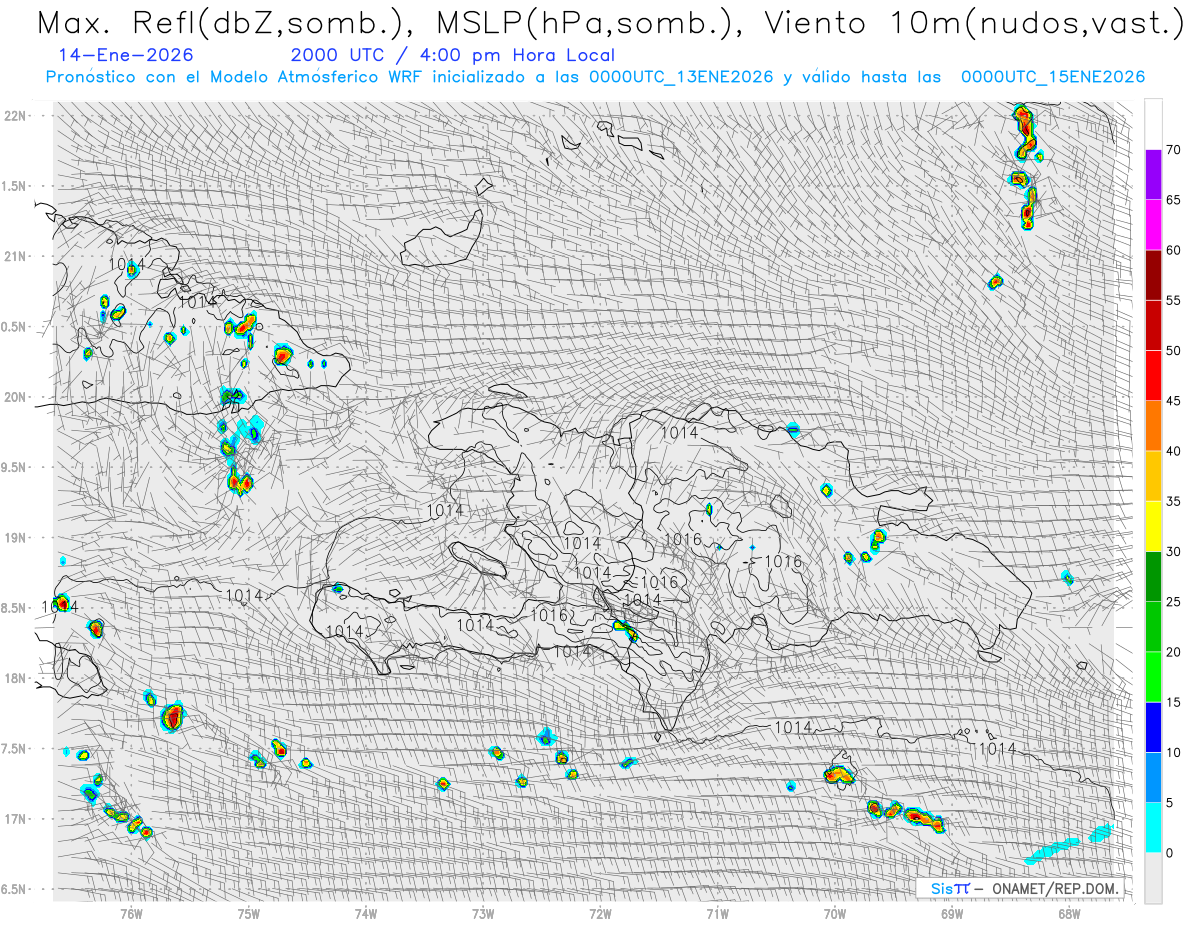This screenshot has width=1200, height=927.
Task: Select the dark maroon 55–60 dBZ legend segment
Action: coord(1153,275)
